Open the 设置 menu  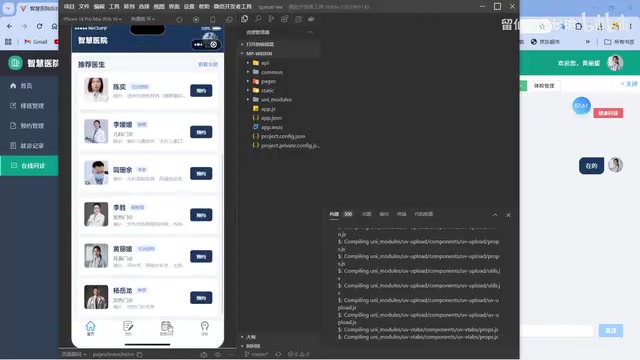(189, 7)
